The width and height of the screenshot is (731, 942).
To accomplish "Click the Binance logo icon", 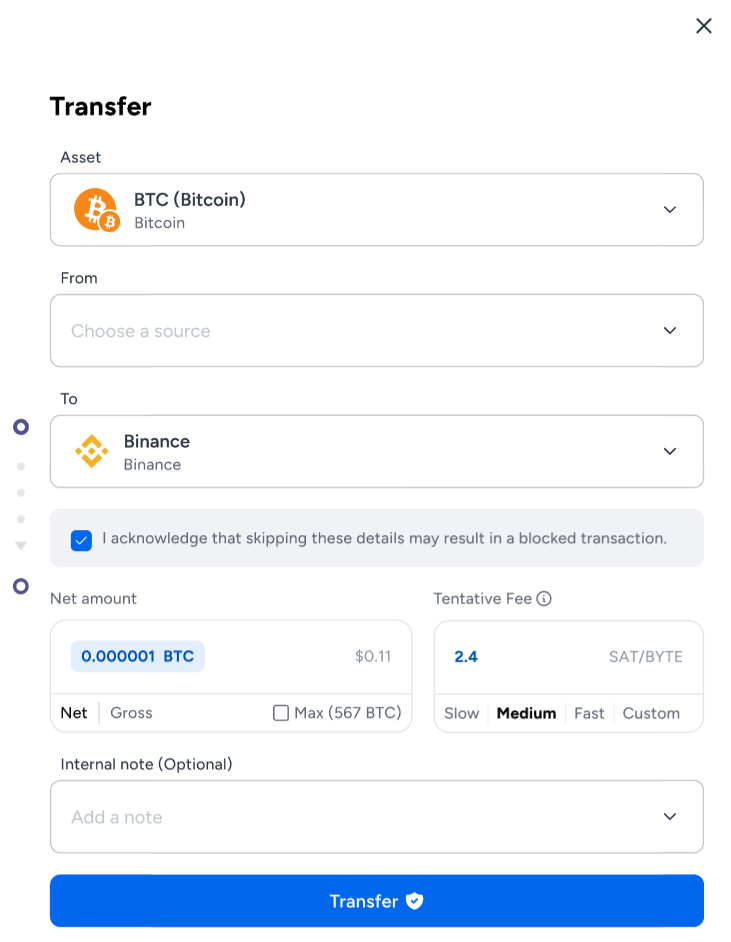I will (x=91, y=451).
